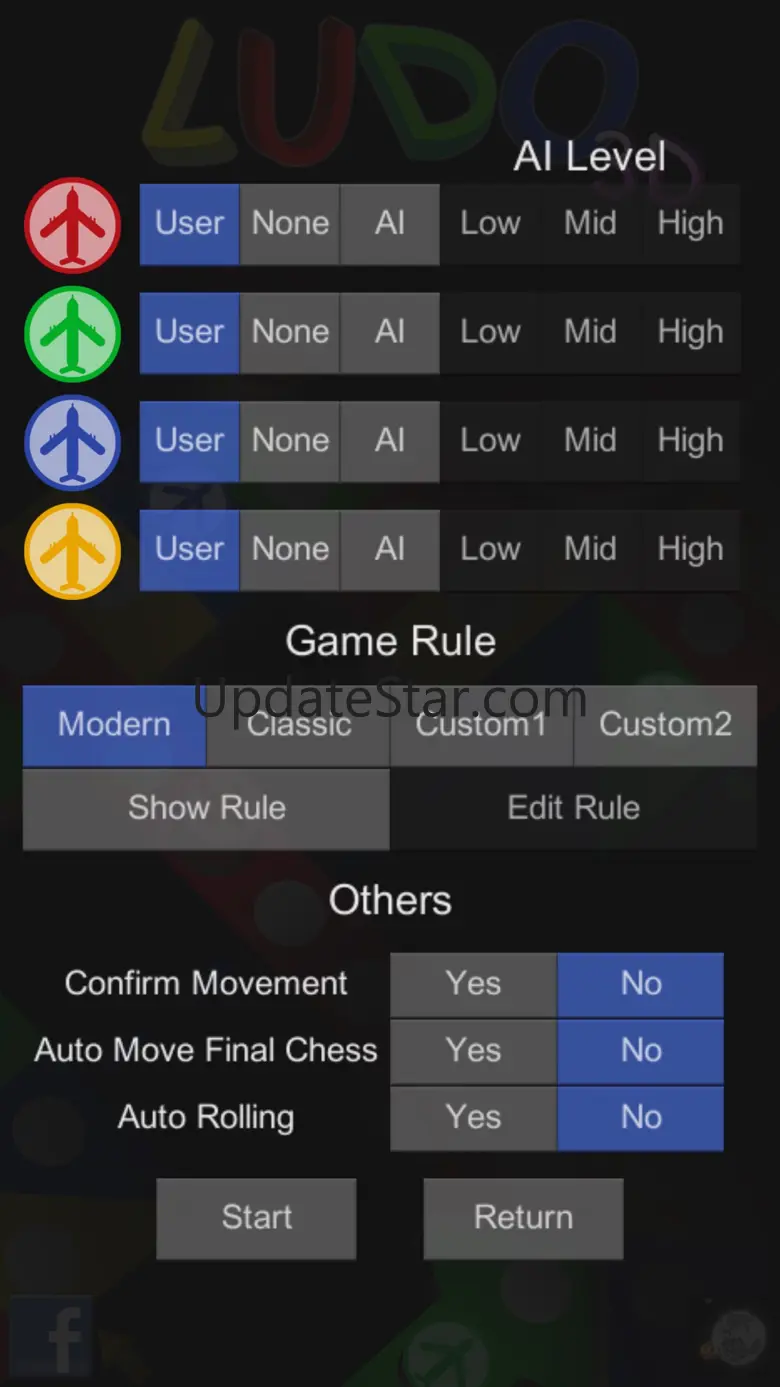The width and height of the screenshot is (780, 1387).
Task: Turn on Auto Move Final Chess
Action: click(473, 1051)
